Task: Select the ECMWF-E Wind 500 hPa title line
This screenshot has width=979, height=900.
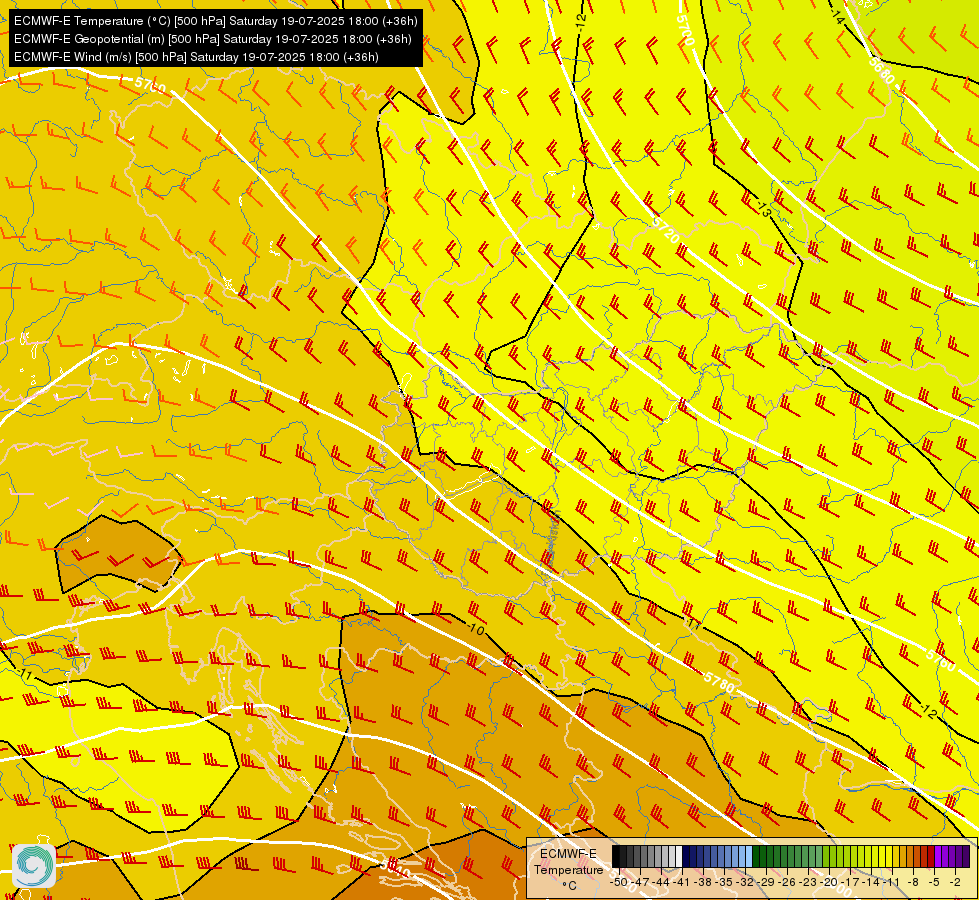Action: [x=196, y=57]
